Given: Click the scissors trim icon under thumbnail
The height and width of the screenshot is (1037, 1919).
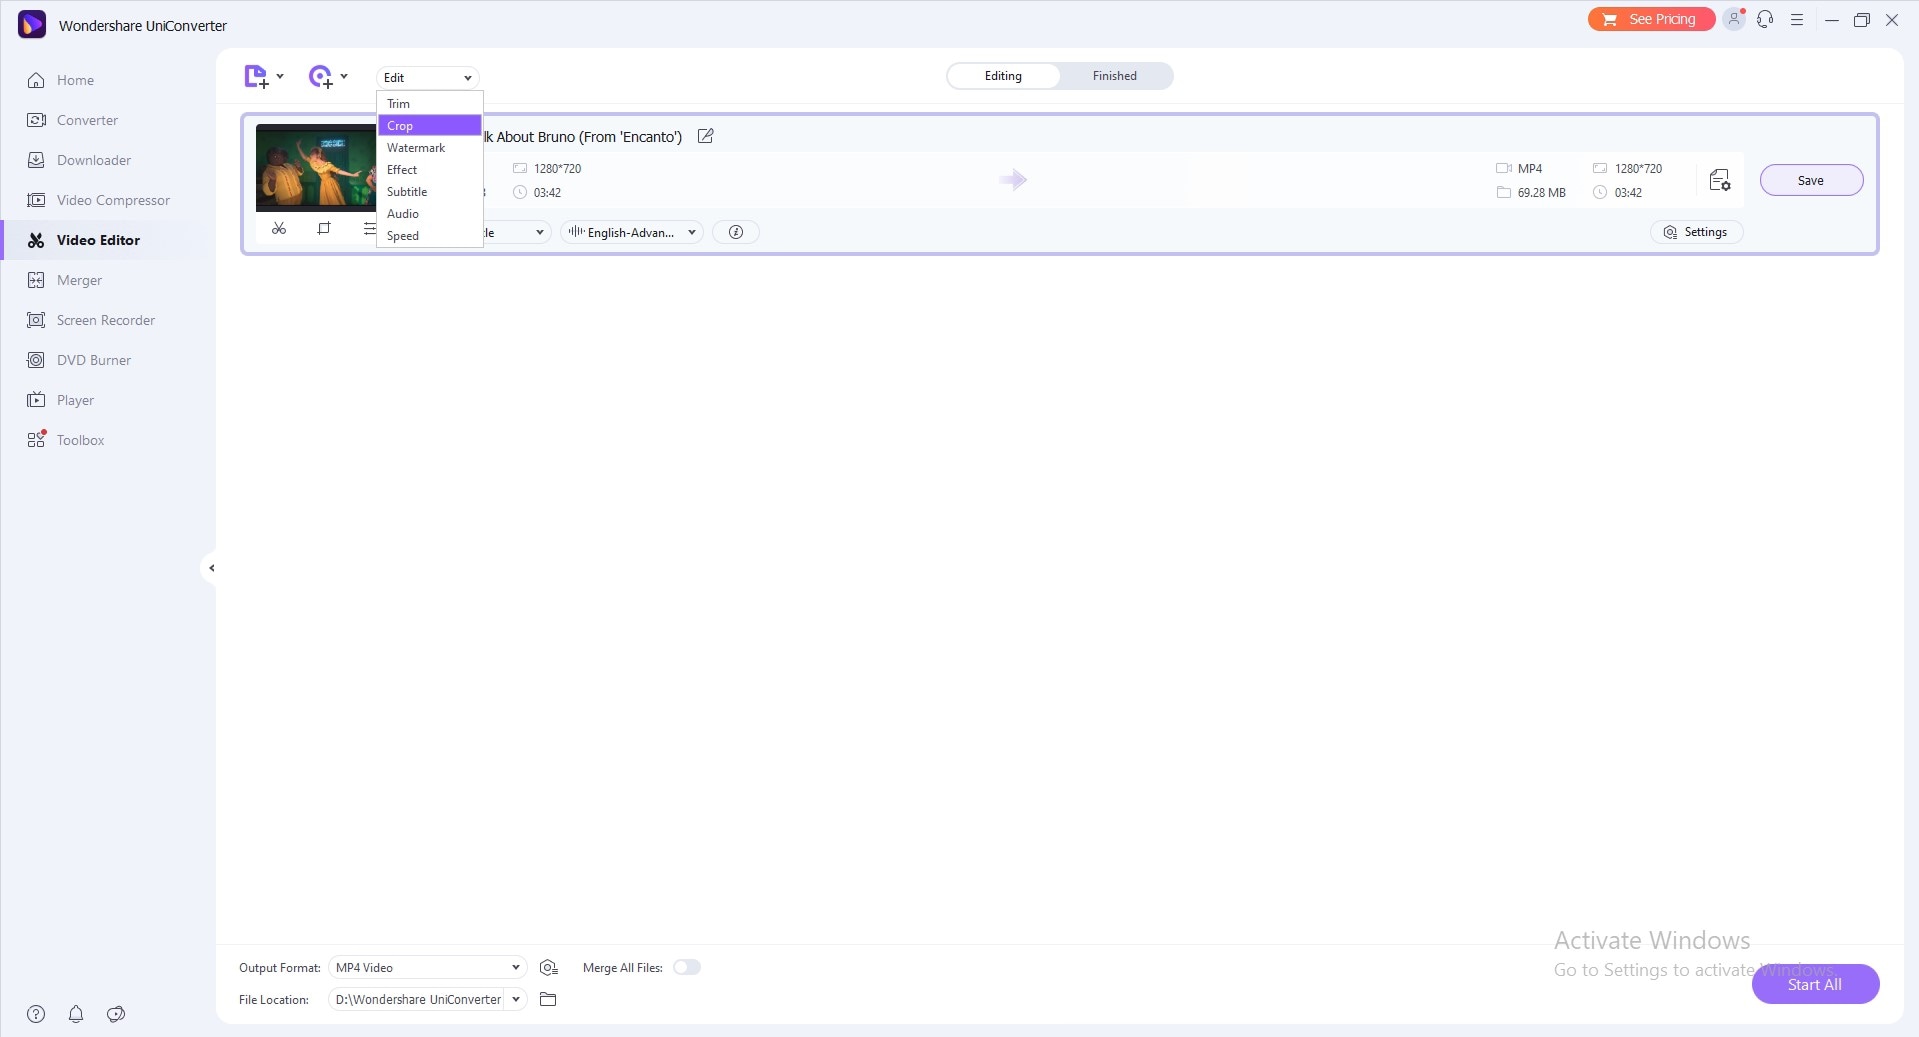Looking at the screenshot, I should 279,229.
